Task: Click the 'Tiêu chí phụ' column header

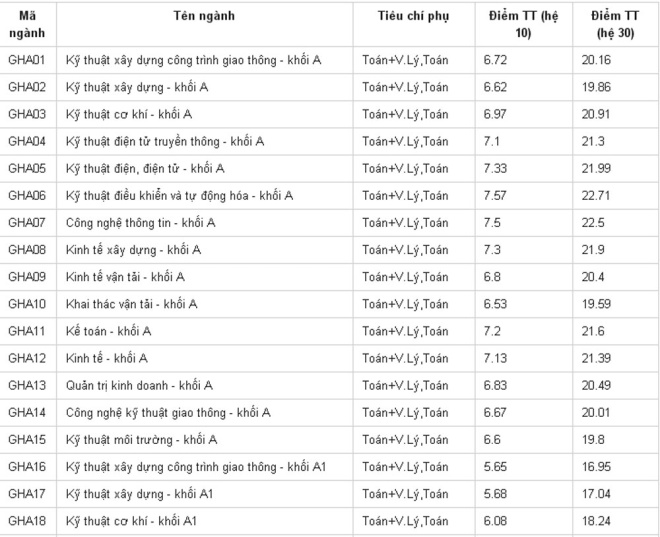Action: coord(413,16)
